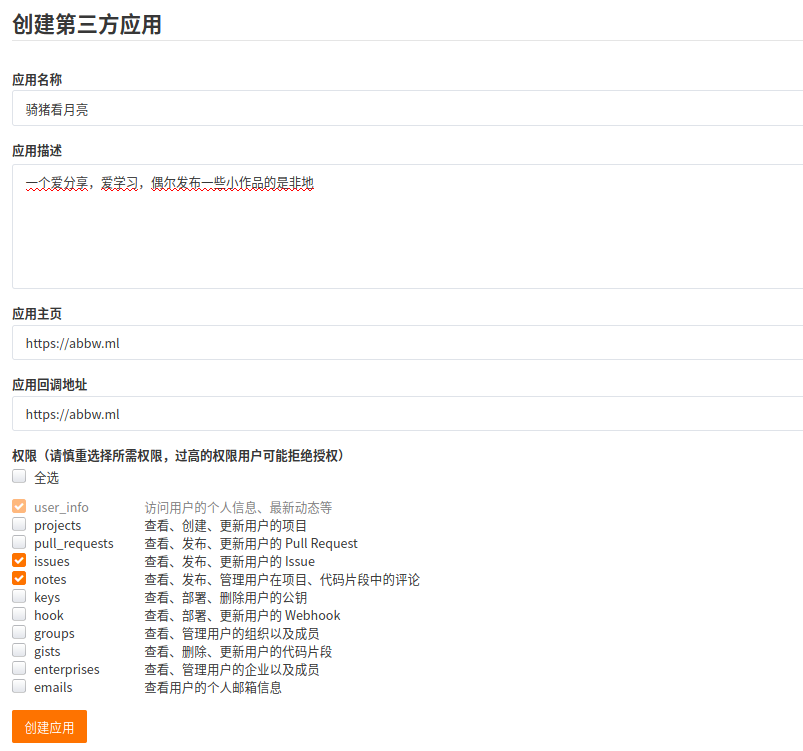Uncheck the issues permission checkbox
Screen dimensions: 803x751
tap(19, 560)
